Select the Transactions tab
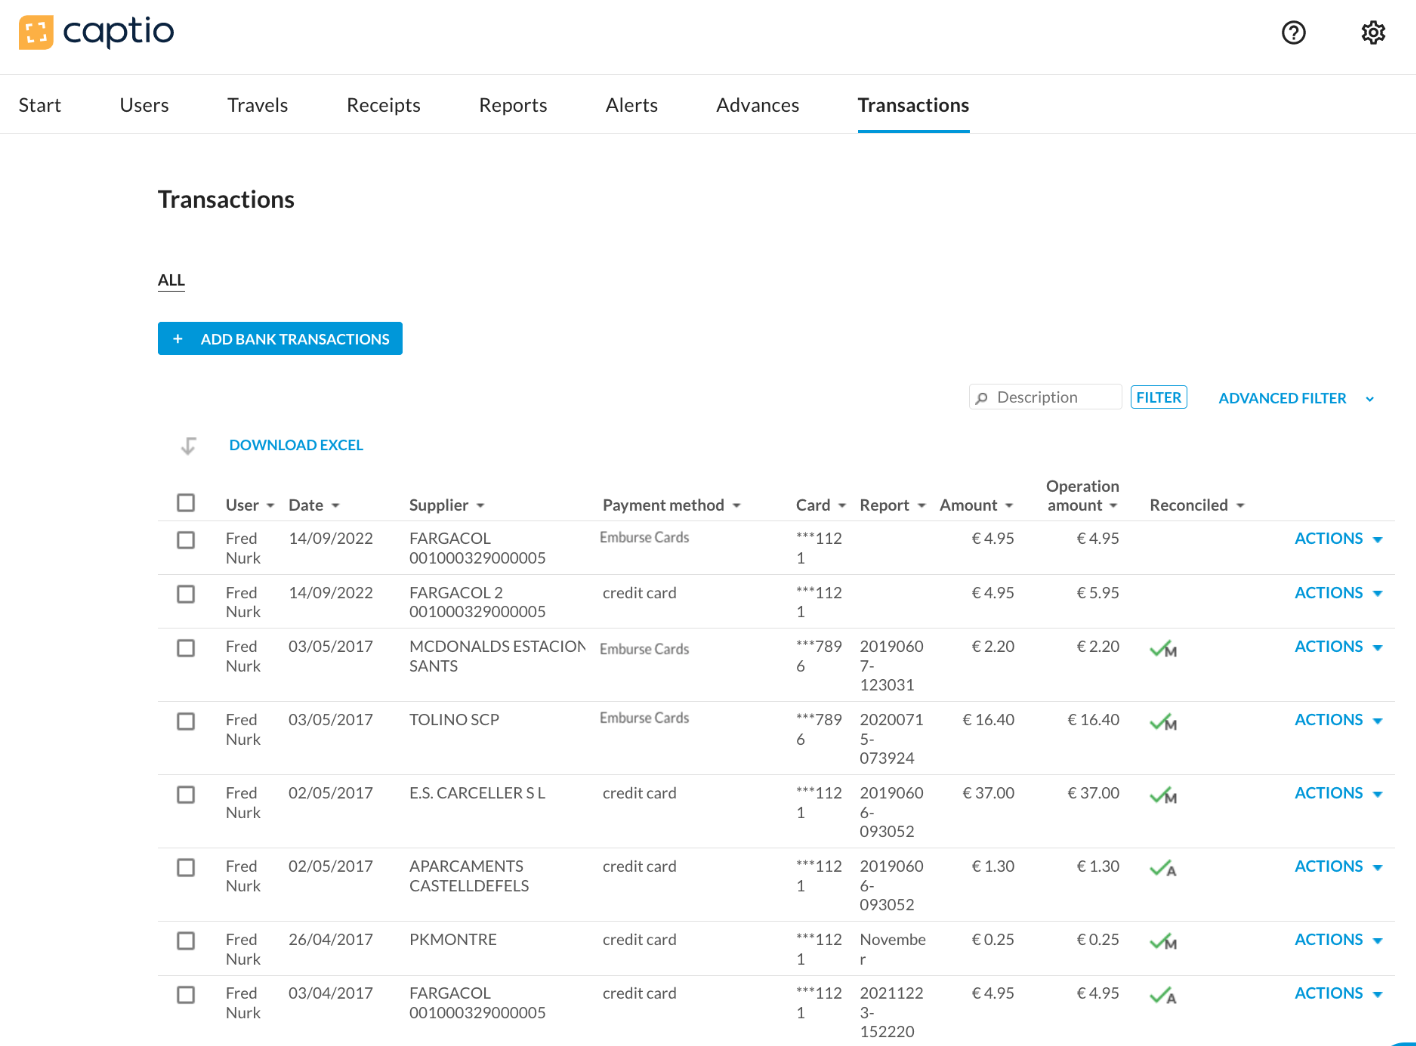This screenshot has height=1046, width=1416. point(913,105)
